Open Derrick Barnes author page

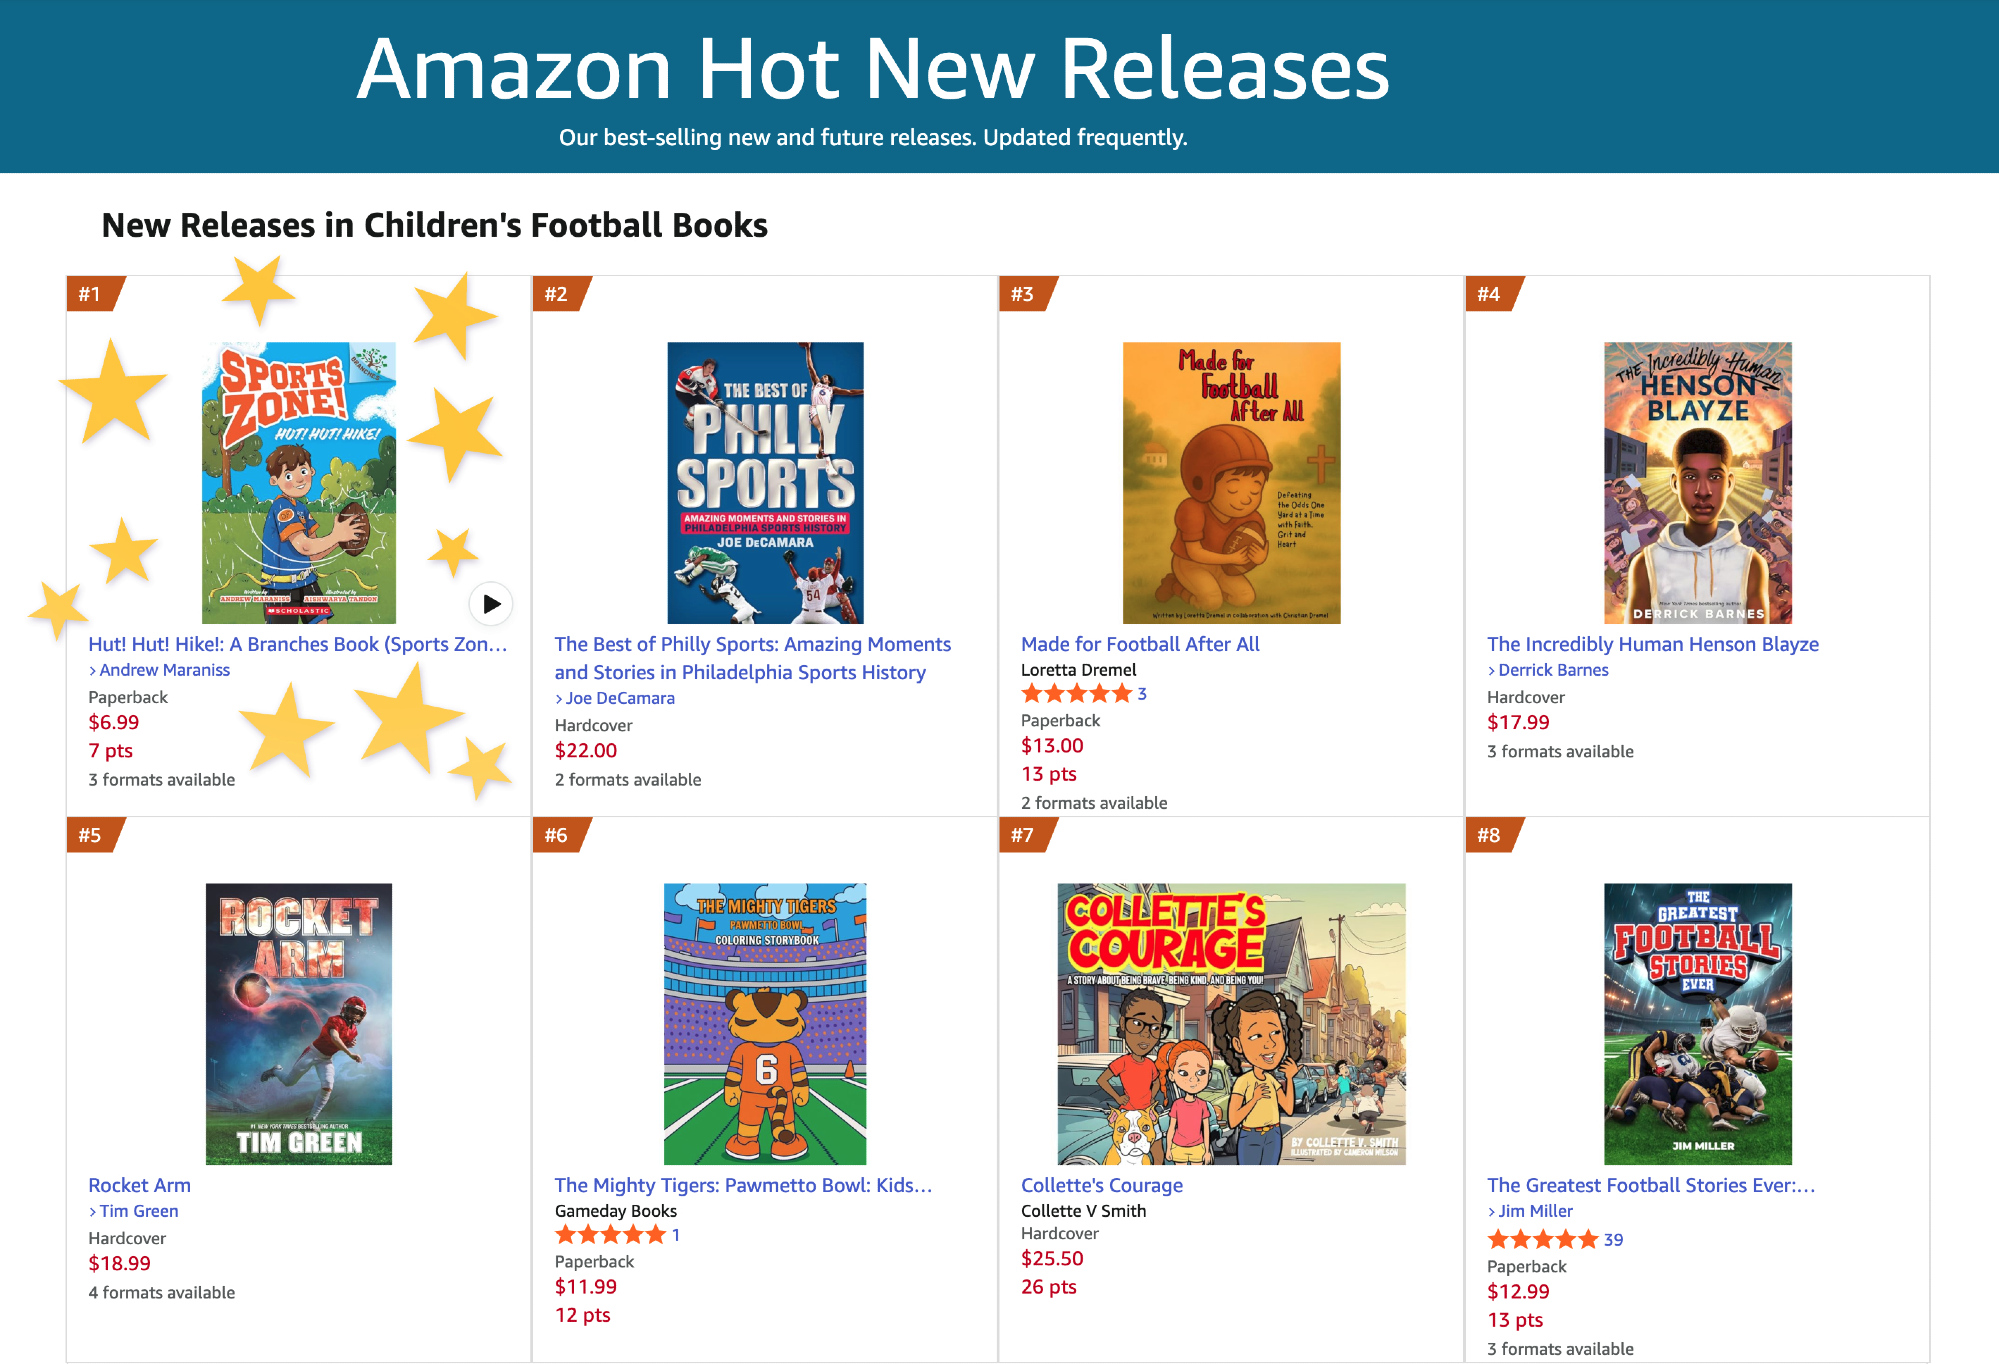click(1553, 670)
